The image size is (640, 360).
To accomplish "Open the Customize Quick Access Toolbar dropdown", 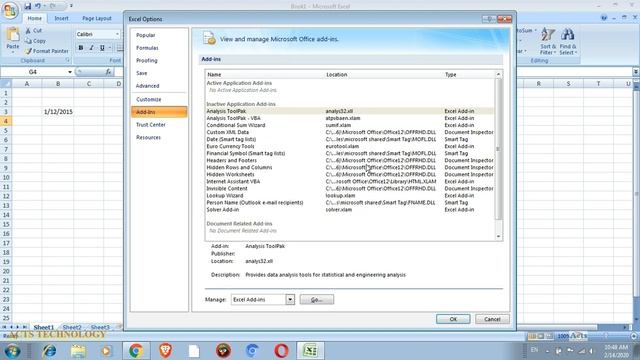I will pyautogui.click(x=71, y=6).
